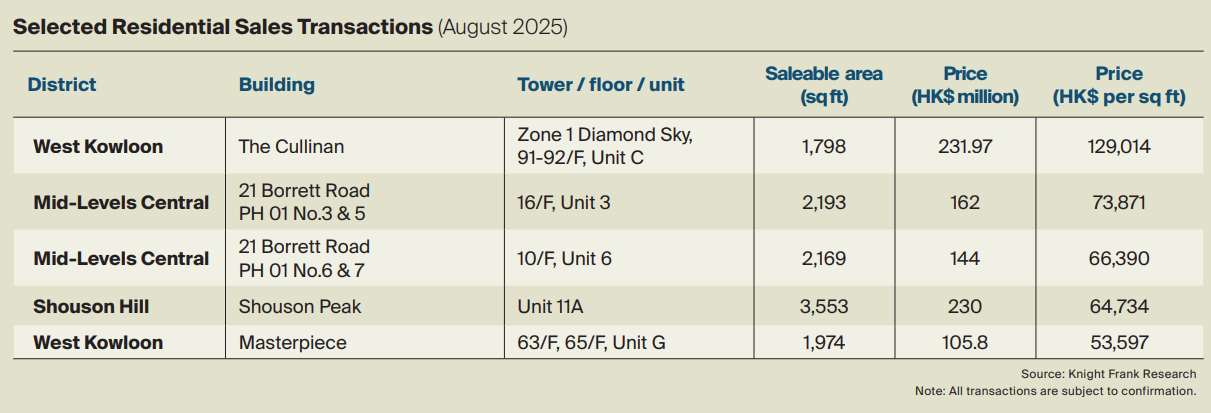Click the Shouson Hill district cell
Image resolution: width=1211 pixels, height=413 pixels.
(x=91, y=307)
